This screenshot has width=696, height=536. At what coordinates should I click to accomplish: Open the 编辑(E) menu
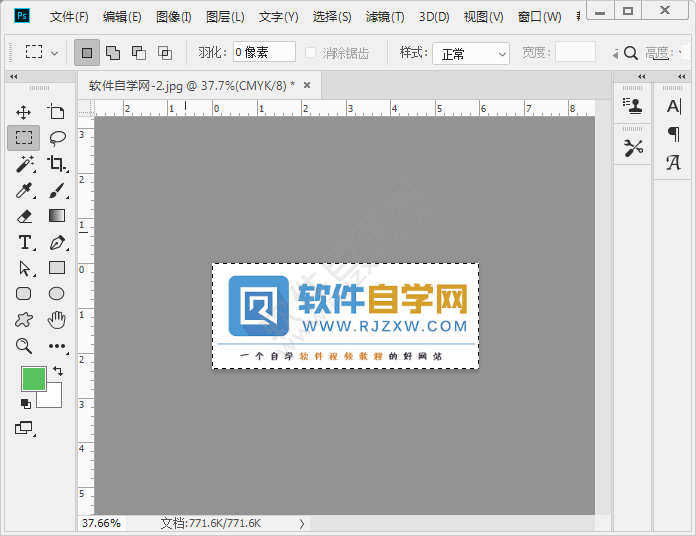[122, 17]
